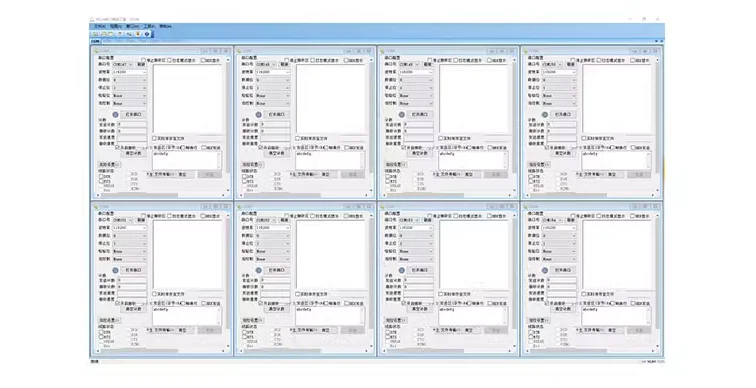756x388 pixels.
Task: Open the 工具 menu
Action: pyautogui.click(x=149, y=27)
